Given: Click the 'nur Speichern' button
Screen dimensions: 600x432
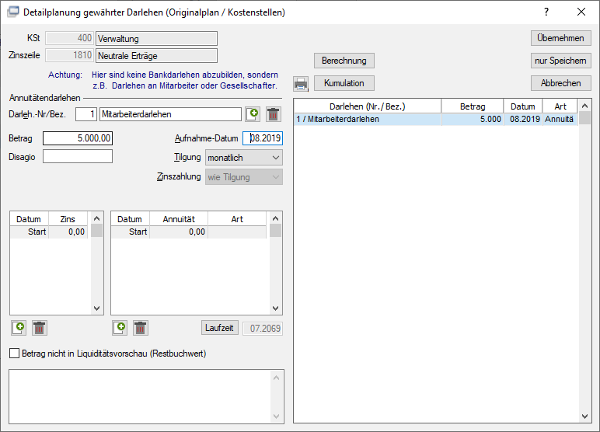Looking at the screenshot, I should (561, 60).
